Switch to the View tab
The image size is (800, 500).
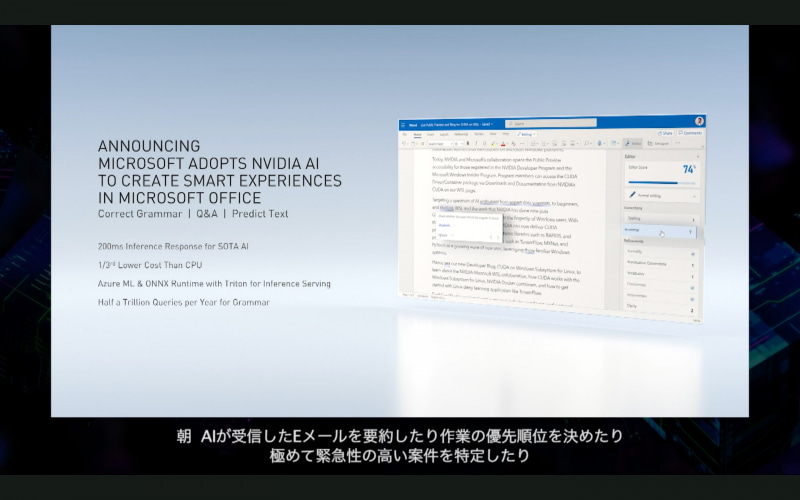tap(493, 134)
